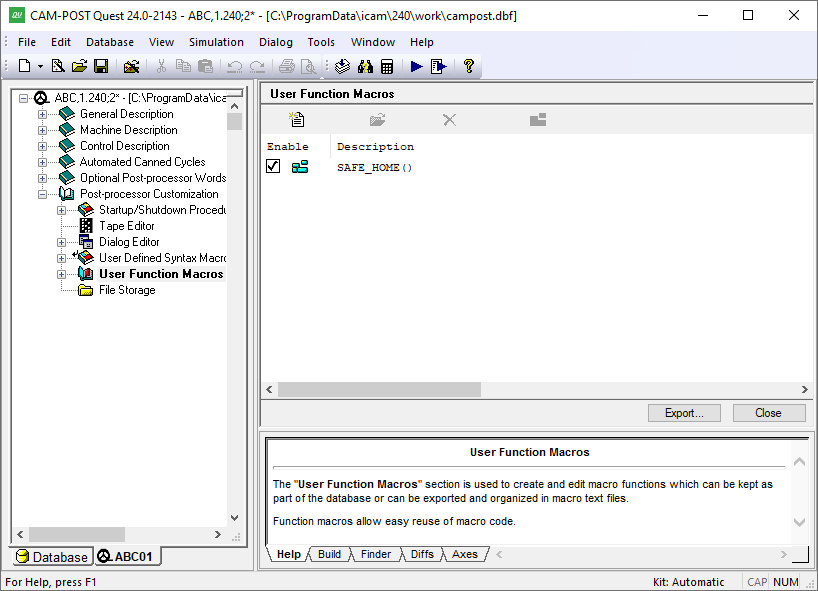This screenshot has width=818, height=591.
Task: Expand the Control Description node
Action: point(43,147)
